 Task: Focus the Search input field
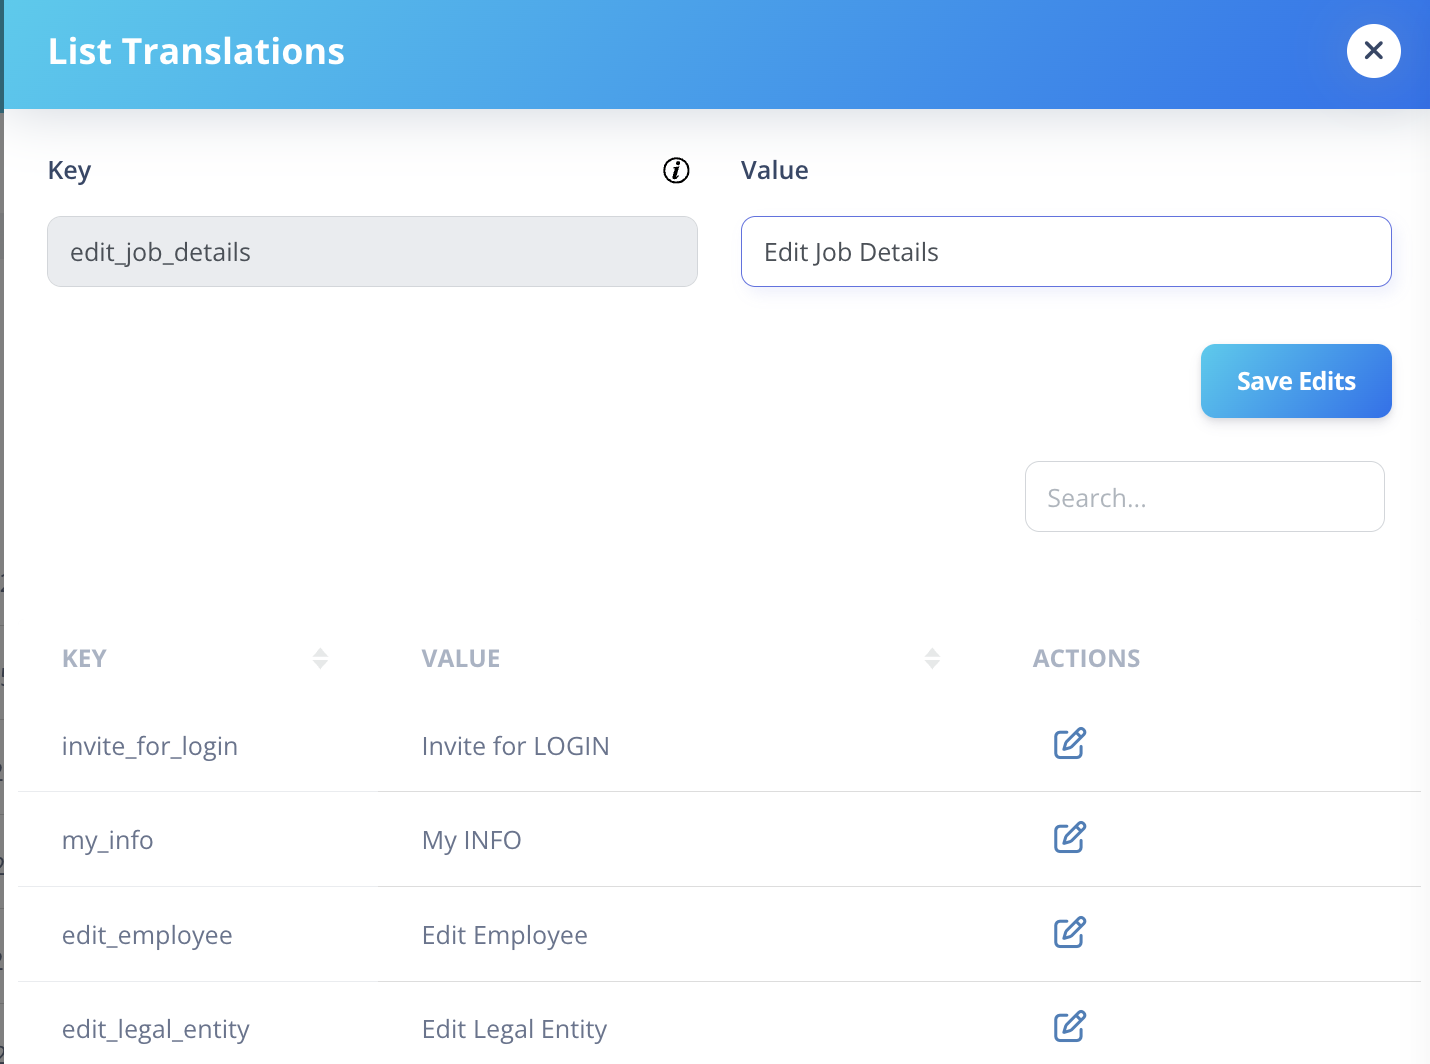(x=1204, y=497)
